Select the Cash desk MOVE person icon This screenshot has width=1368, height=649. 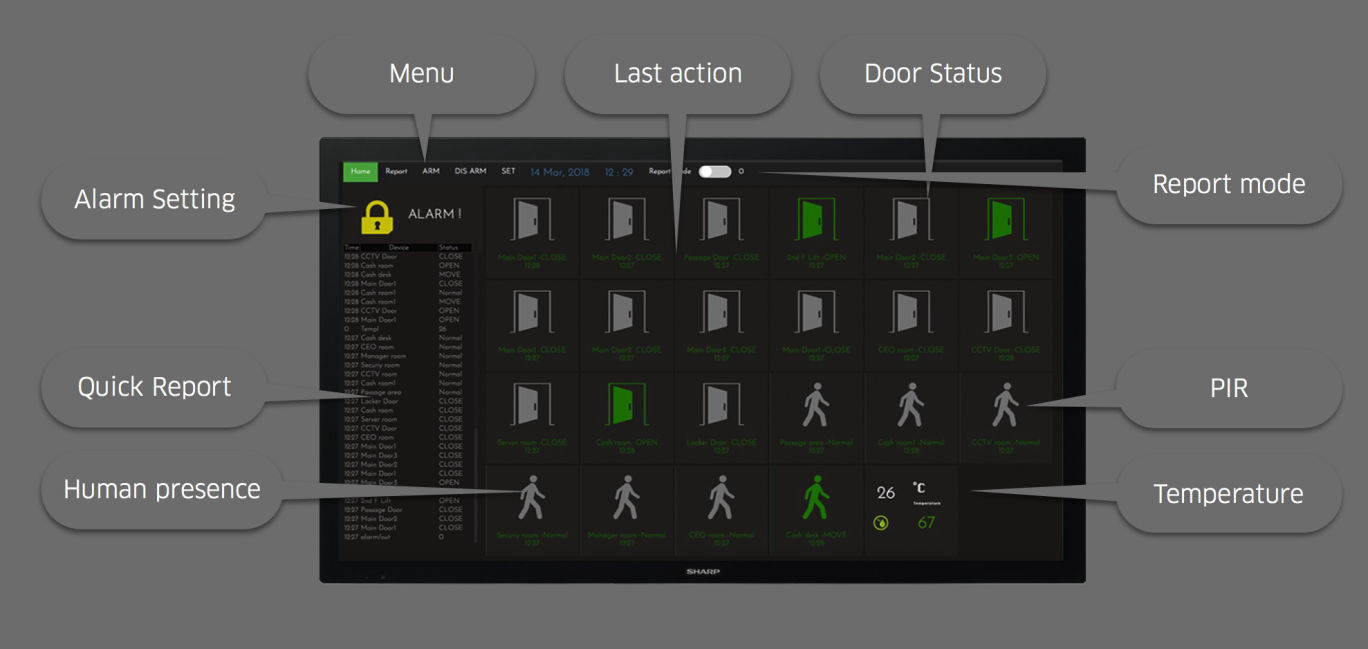816,498
